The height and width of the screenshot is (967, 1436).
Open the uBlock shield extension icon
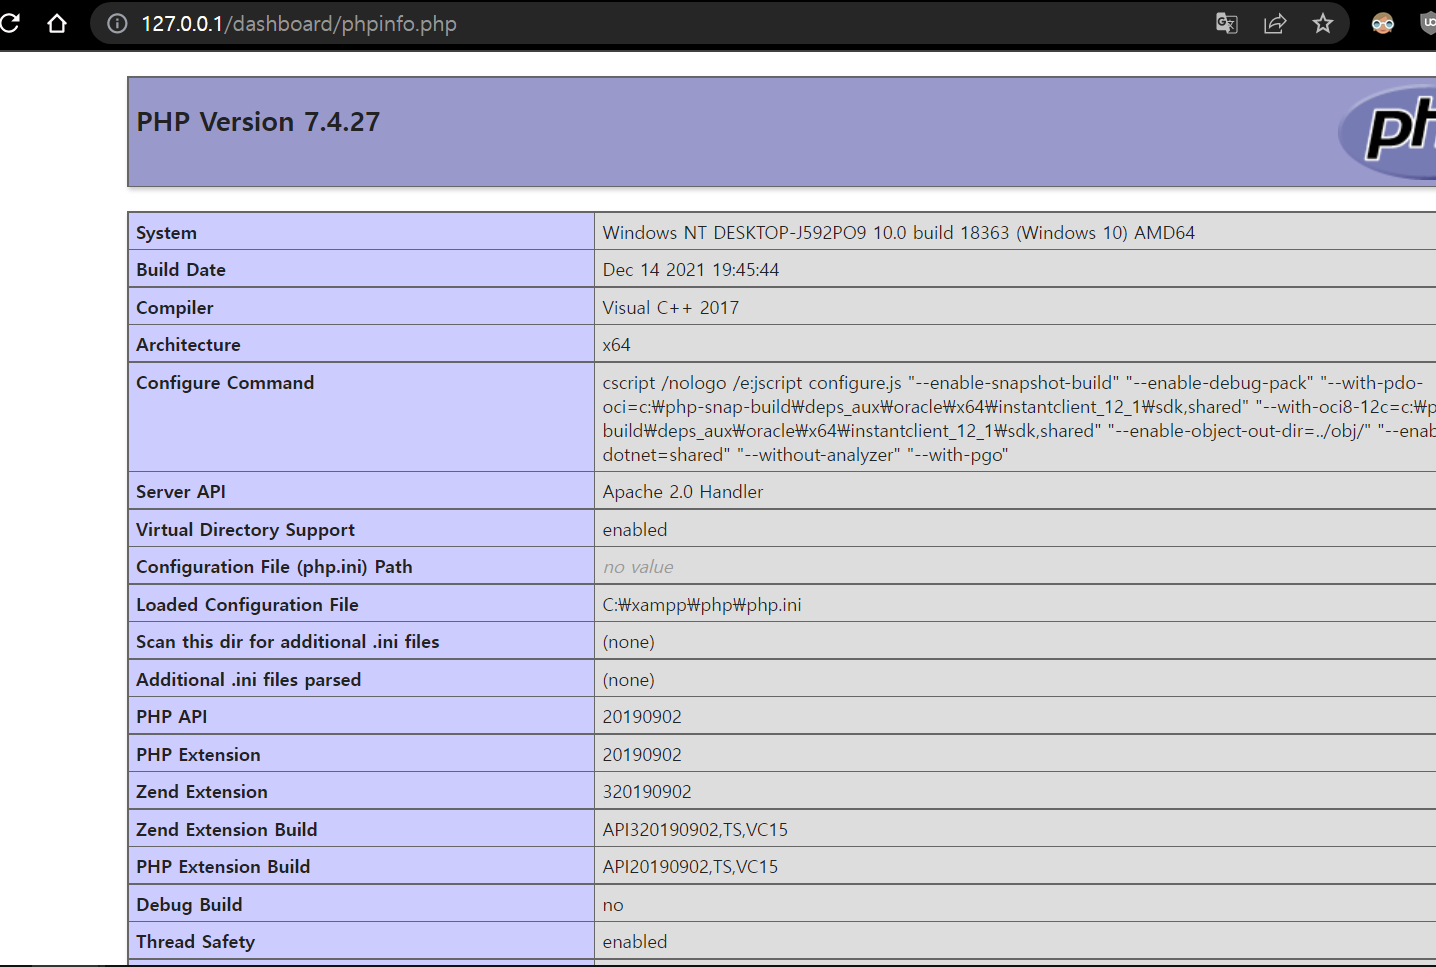pyautogui.click(x=1428, y=23)
